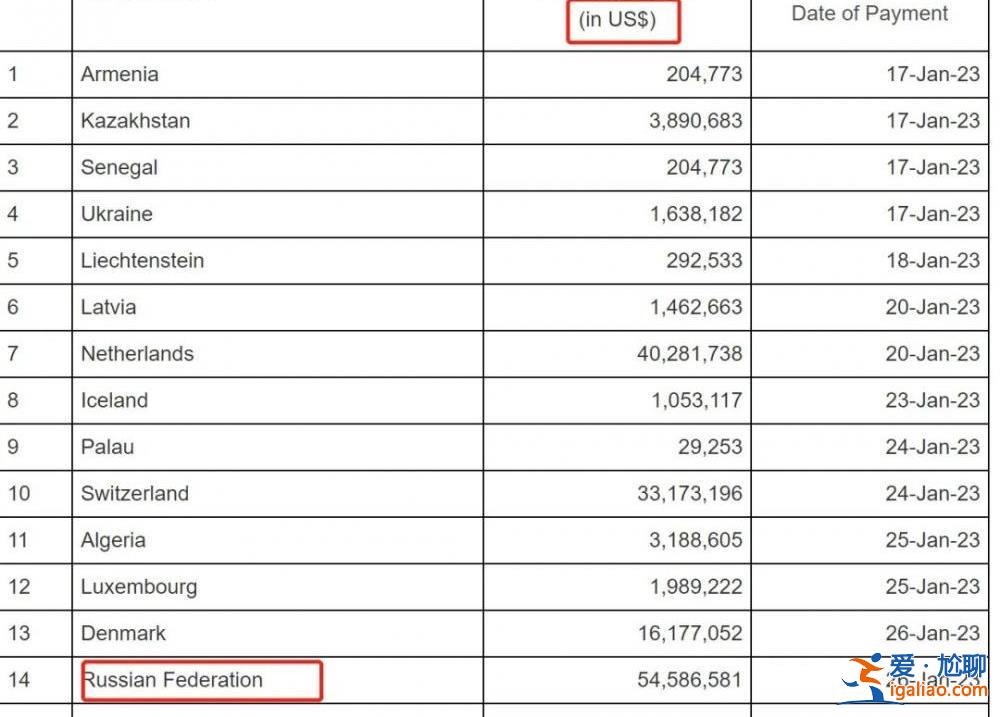The height and width of the screenshot is (717, 1000).
Task: Select the Armenia country cell
Action: point(278,74)
